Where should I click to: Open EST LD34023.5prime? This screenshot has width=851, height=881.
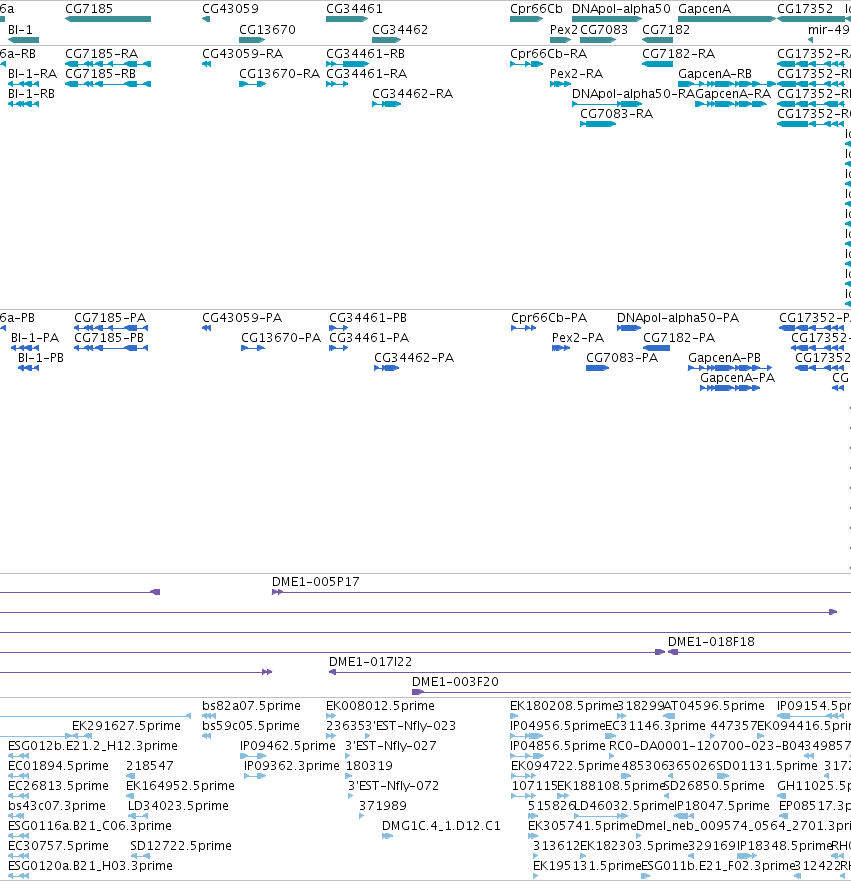coord(178,806)
